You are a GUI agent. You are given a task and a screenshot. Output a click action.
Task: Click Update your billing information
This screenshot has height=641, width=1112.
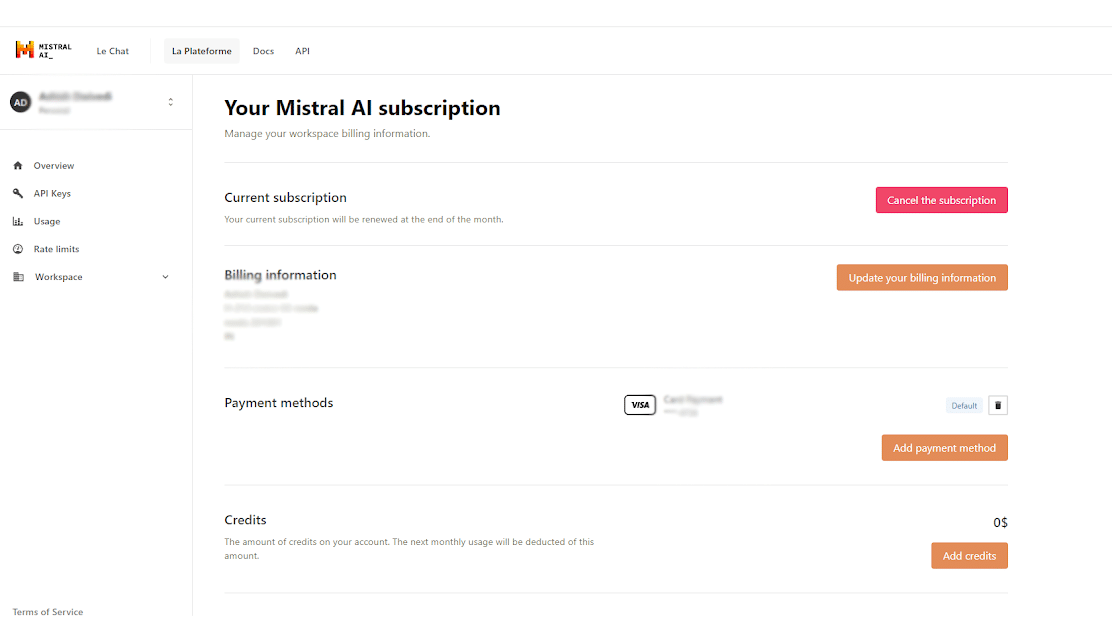point(922,277)
